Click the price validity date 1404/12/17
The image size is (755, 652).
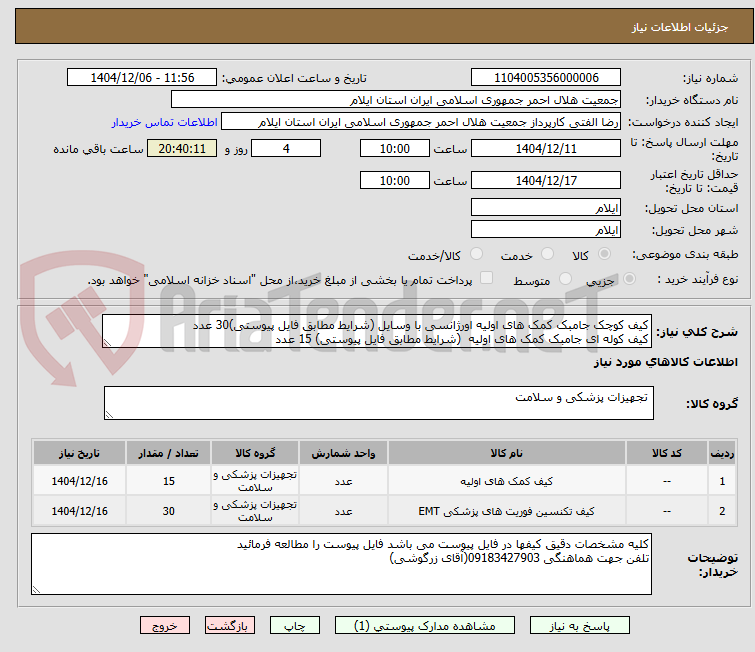tap(546, 180)
